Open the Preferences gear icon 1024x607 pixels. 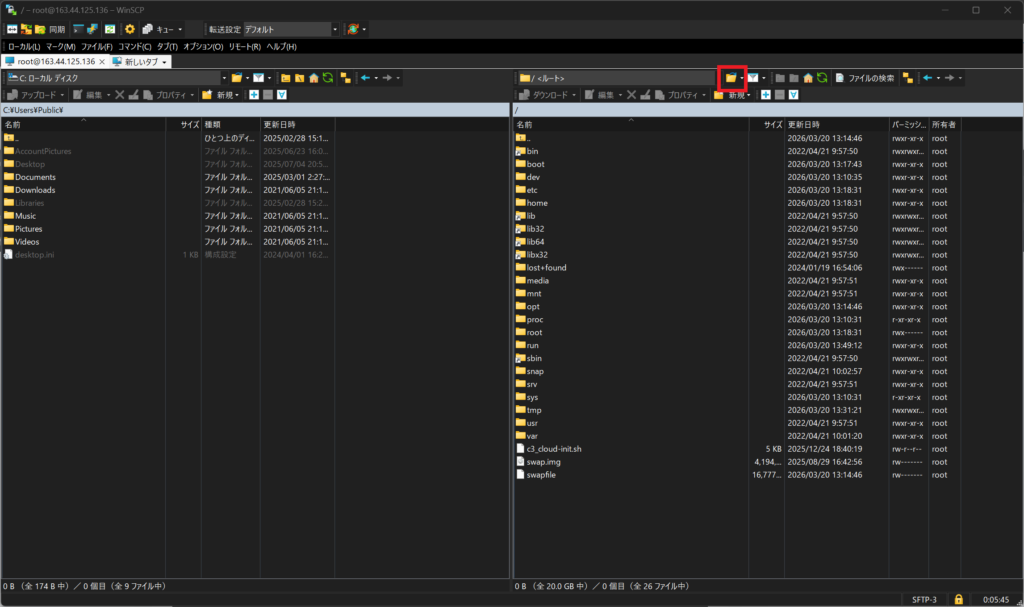click(x=130, y=29)
